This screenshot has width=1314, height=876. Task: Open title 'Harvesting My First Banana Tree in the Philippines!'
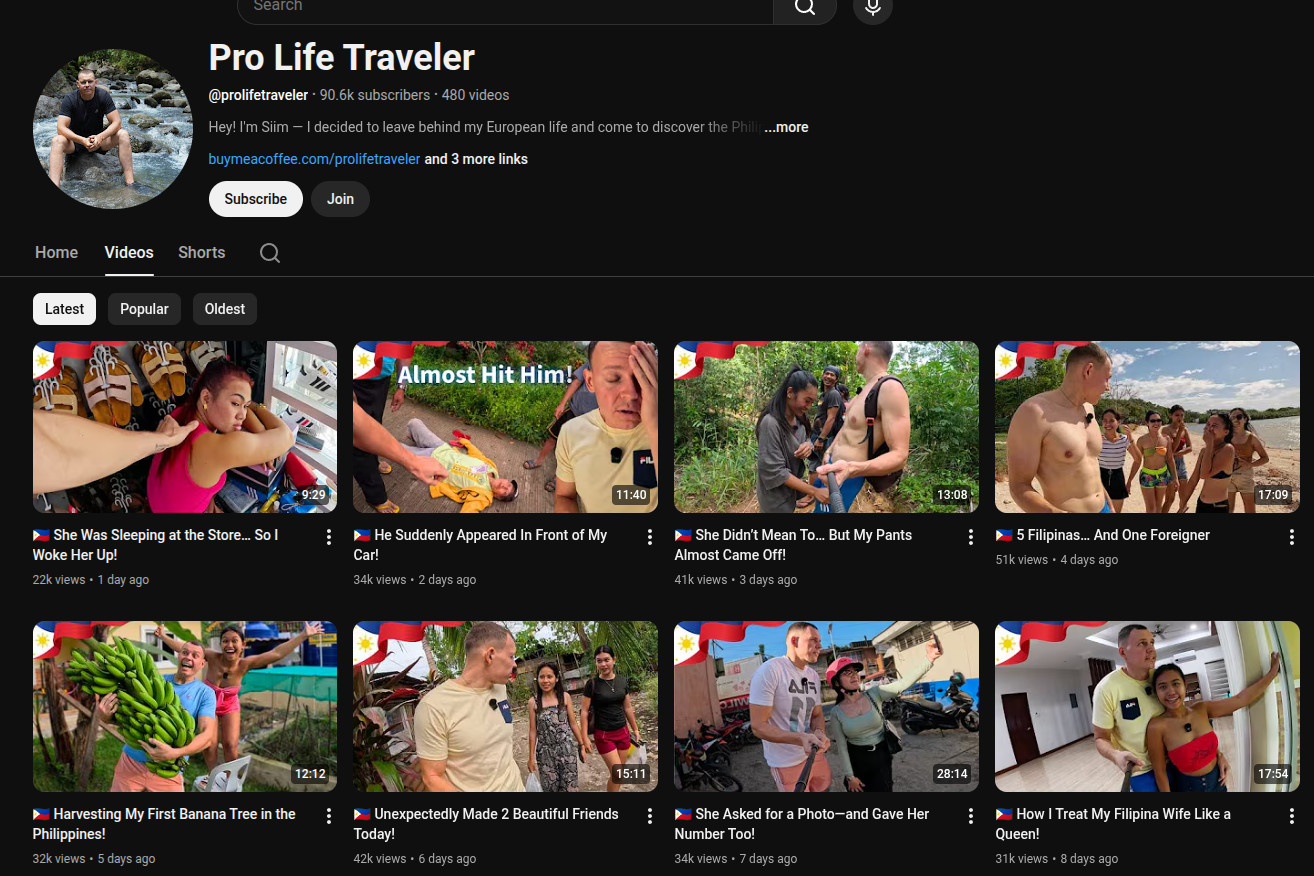click(164, 824)
